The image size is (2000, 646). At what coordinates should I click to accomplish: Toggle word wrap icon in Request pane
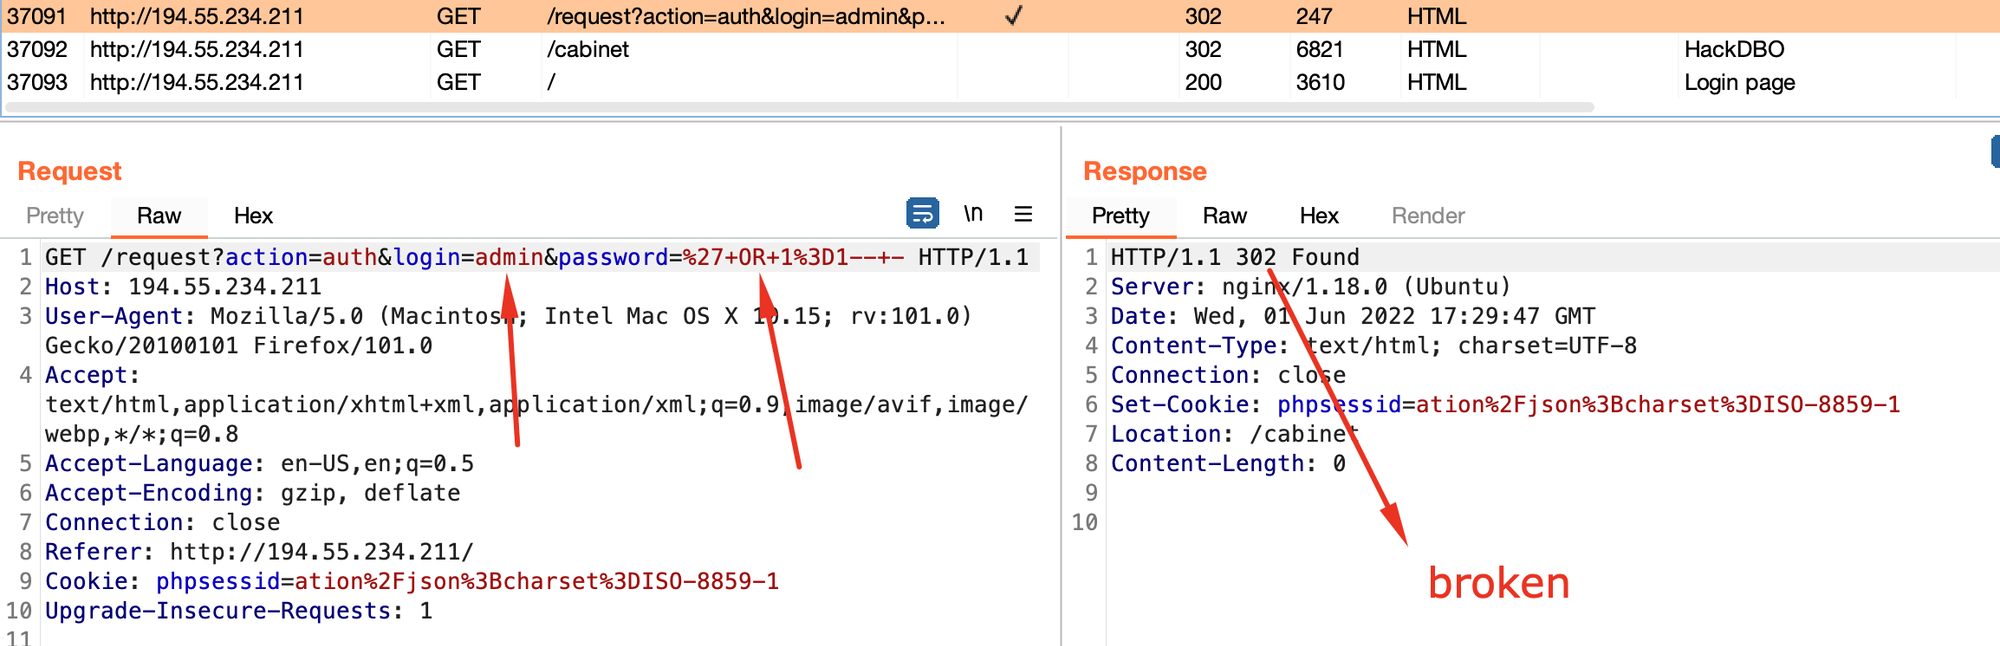click(x=922, y=214)
